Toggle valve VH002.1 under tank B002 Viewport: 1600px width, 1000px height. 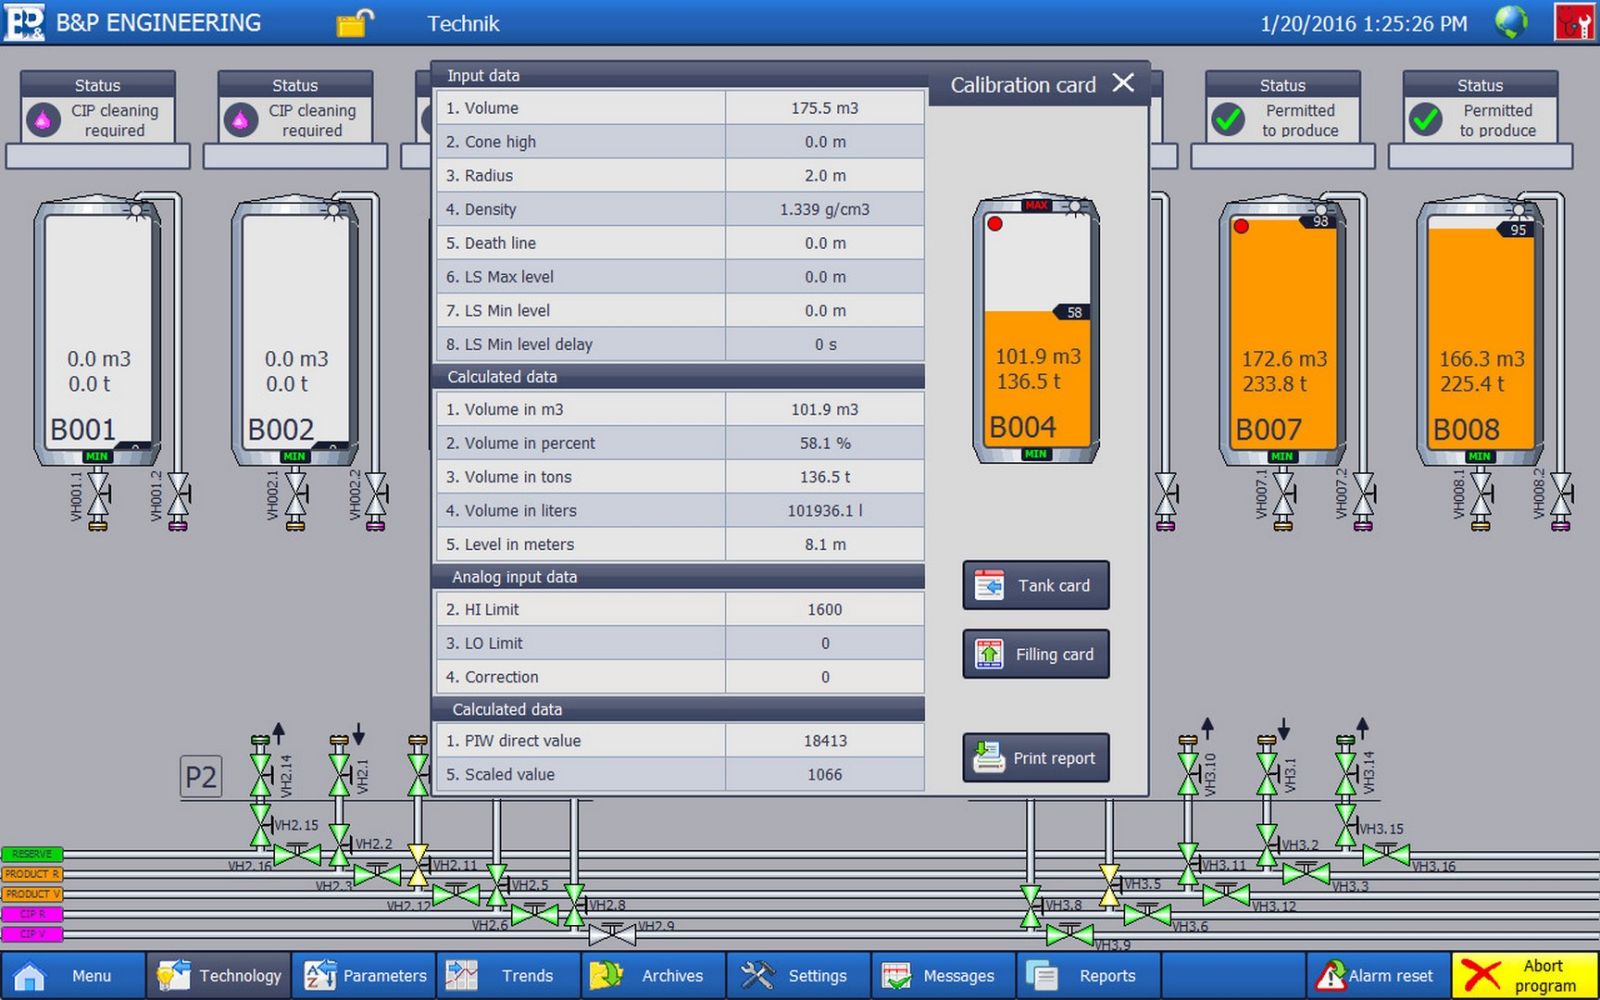coord(296,494)
